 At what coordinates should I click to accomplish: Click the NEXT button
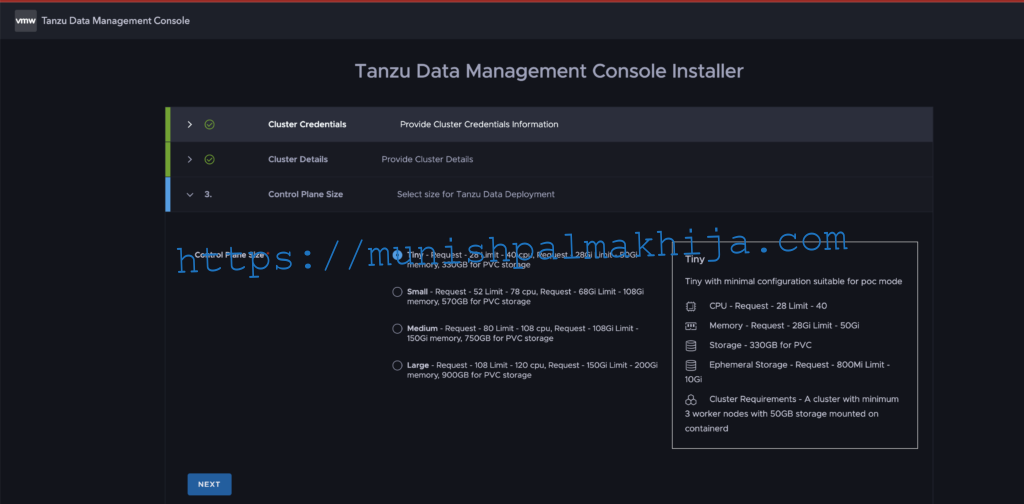tap(210, 484)
